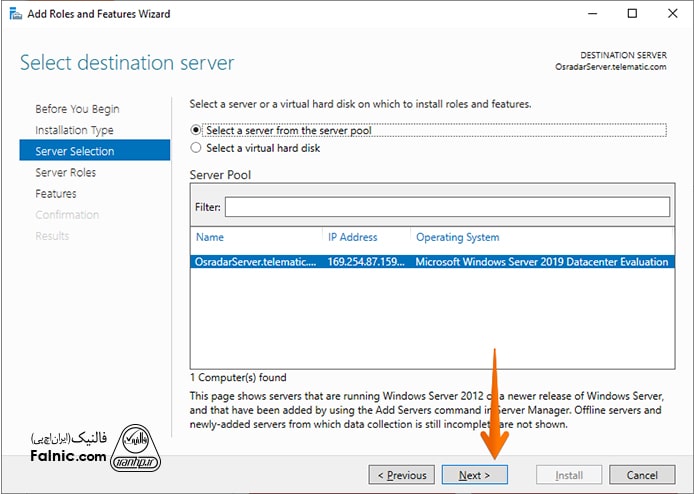Open the Server Selection step
This screenshot has width=694, height=494.
[x=75, y=151]
